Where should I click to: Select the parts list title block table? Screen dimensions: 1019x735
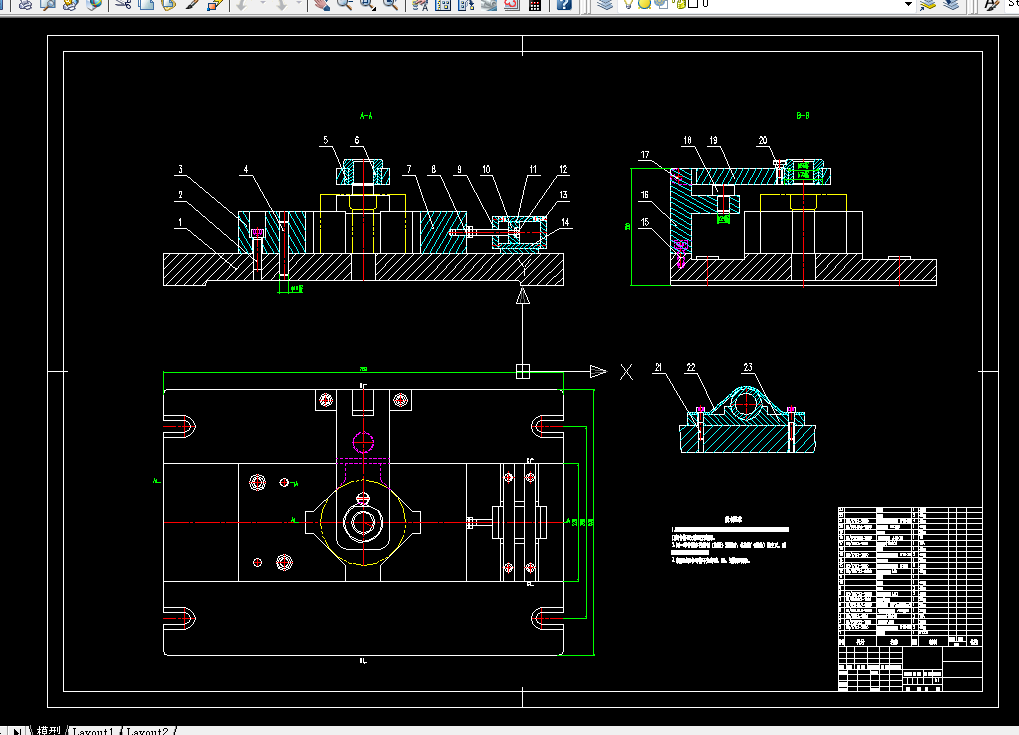[910, 599]
